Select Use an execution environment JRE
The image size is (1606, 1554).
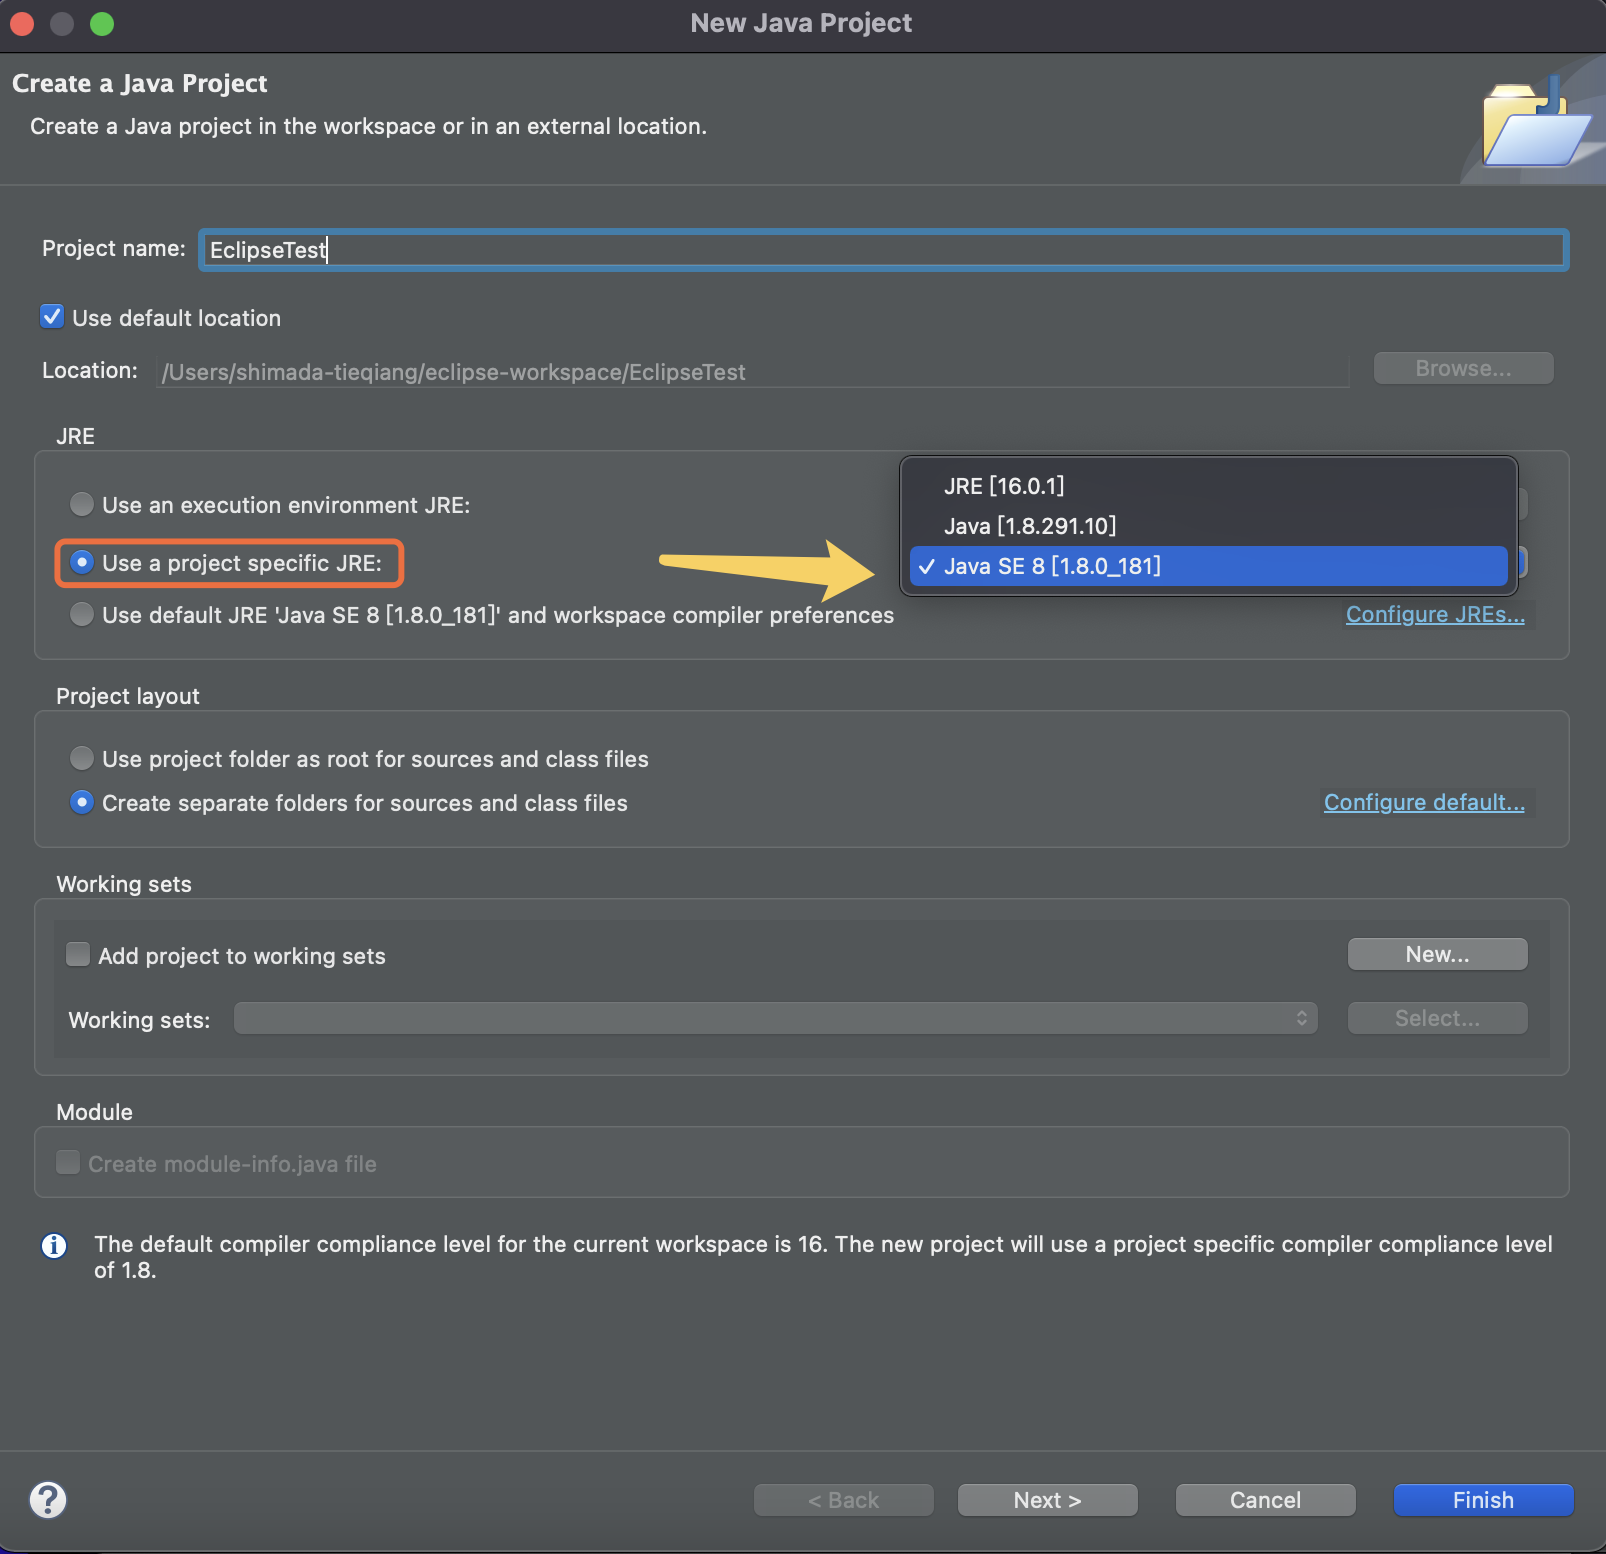(x=81, y=504)
